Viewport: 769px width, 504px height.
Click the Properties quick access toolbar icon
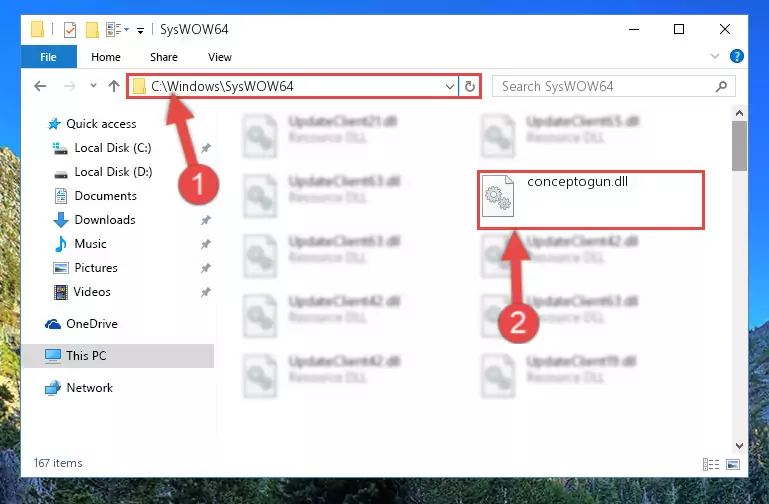click(70, 30)
